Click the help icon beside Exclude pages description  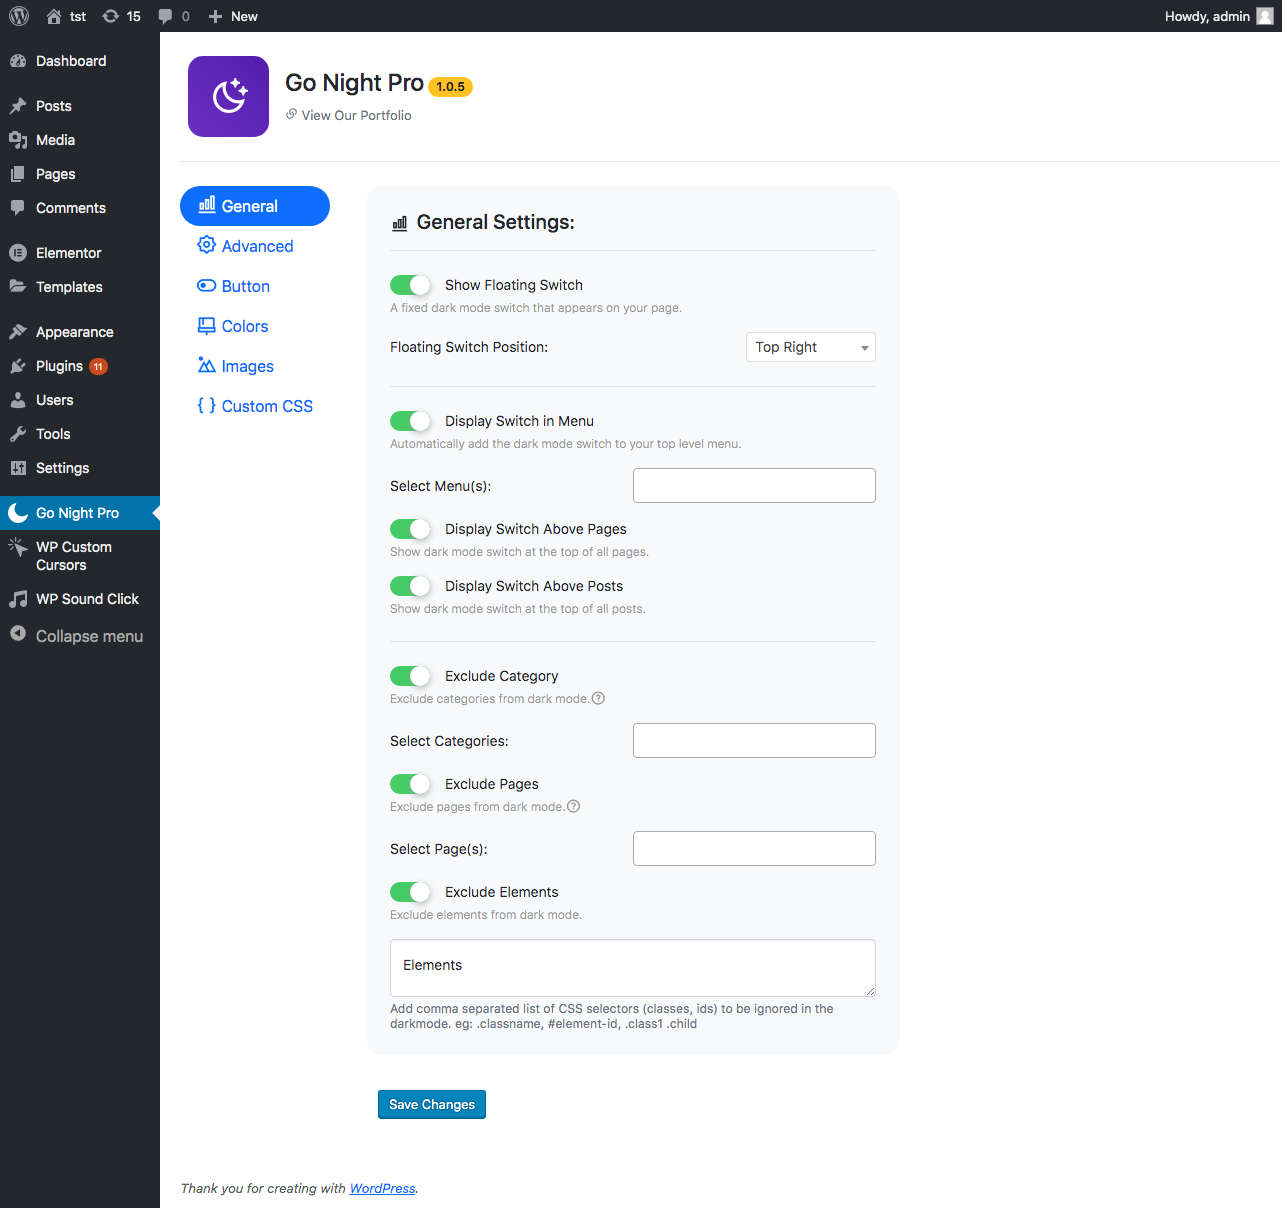573,806
